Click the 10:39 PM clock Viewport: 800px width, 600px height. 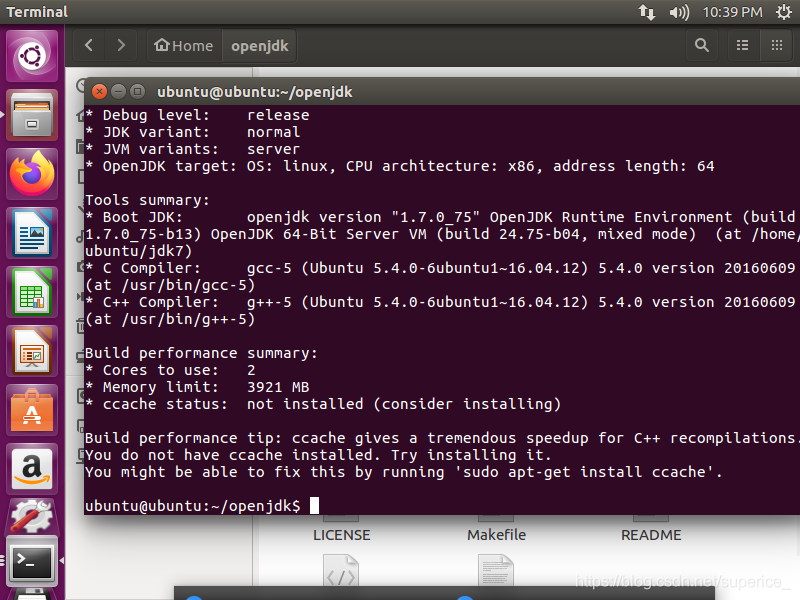[x=732, y=12]
